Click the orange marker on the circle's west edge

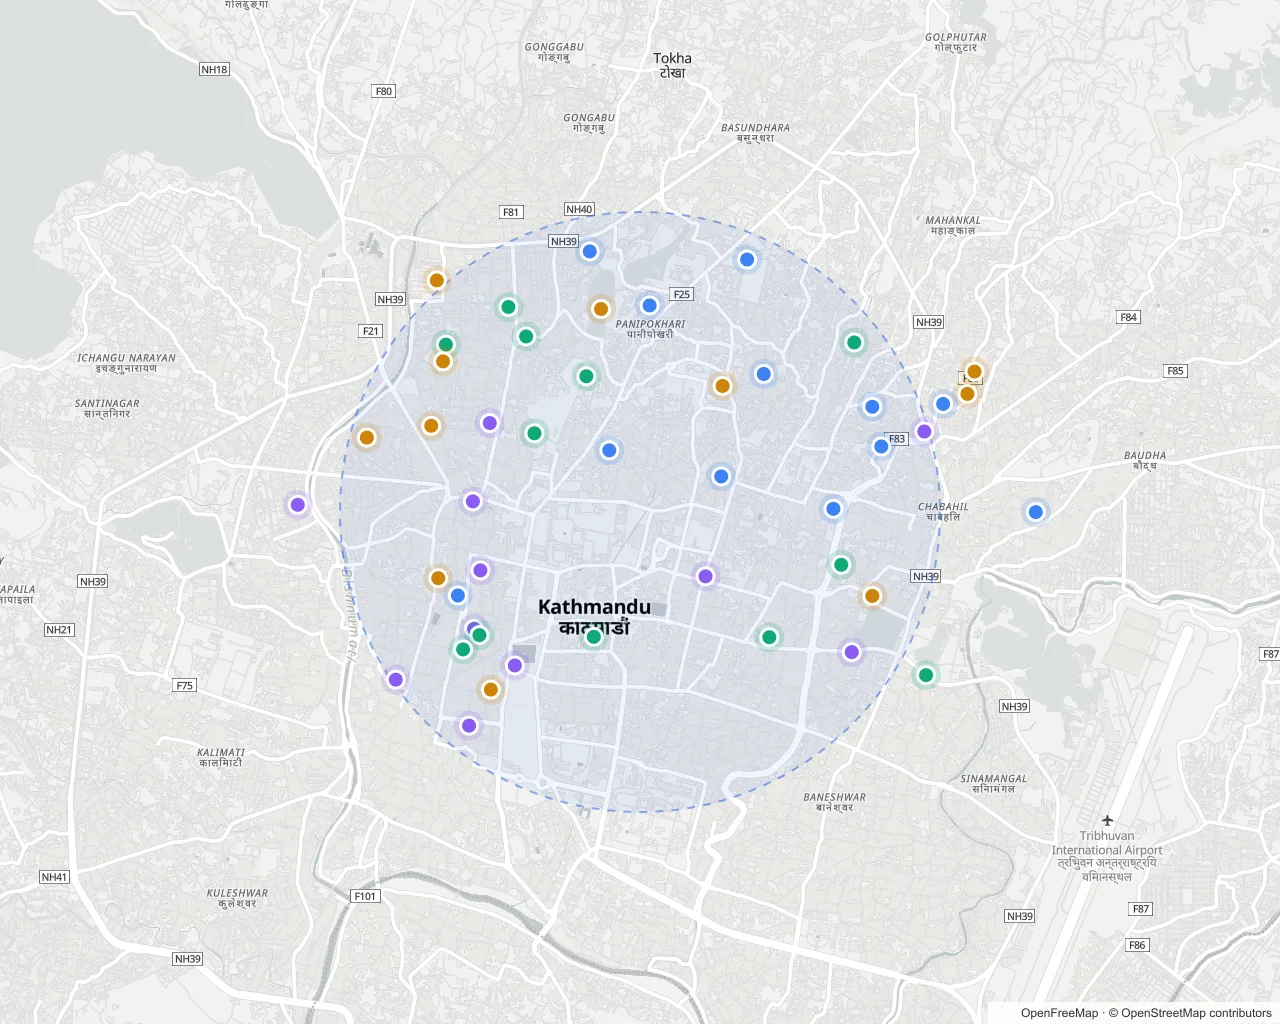click(x=367, y=437)
